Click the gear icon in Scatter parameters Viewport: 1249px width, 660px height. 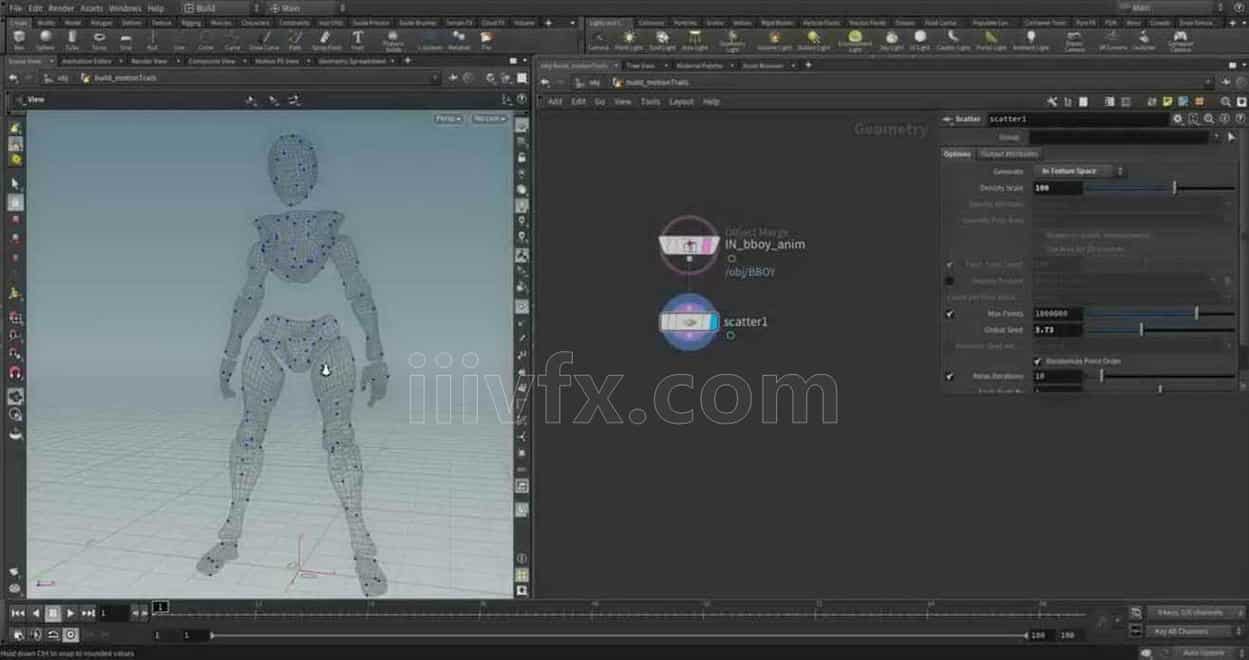point(1178,119)
